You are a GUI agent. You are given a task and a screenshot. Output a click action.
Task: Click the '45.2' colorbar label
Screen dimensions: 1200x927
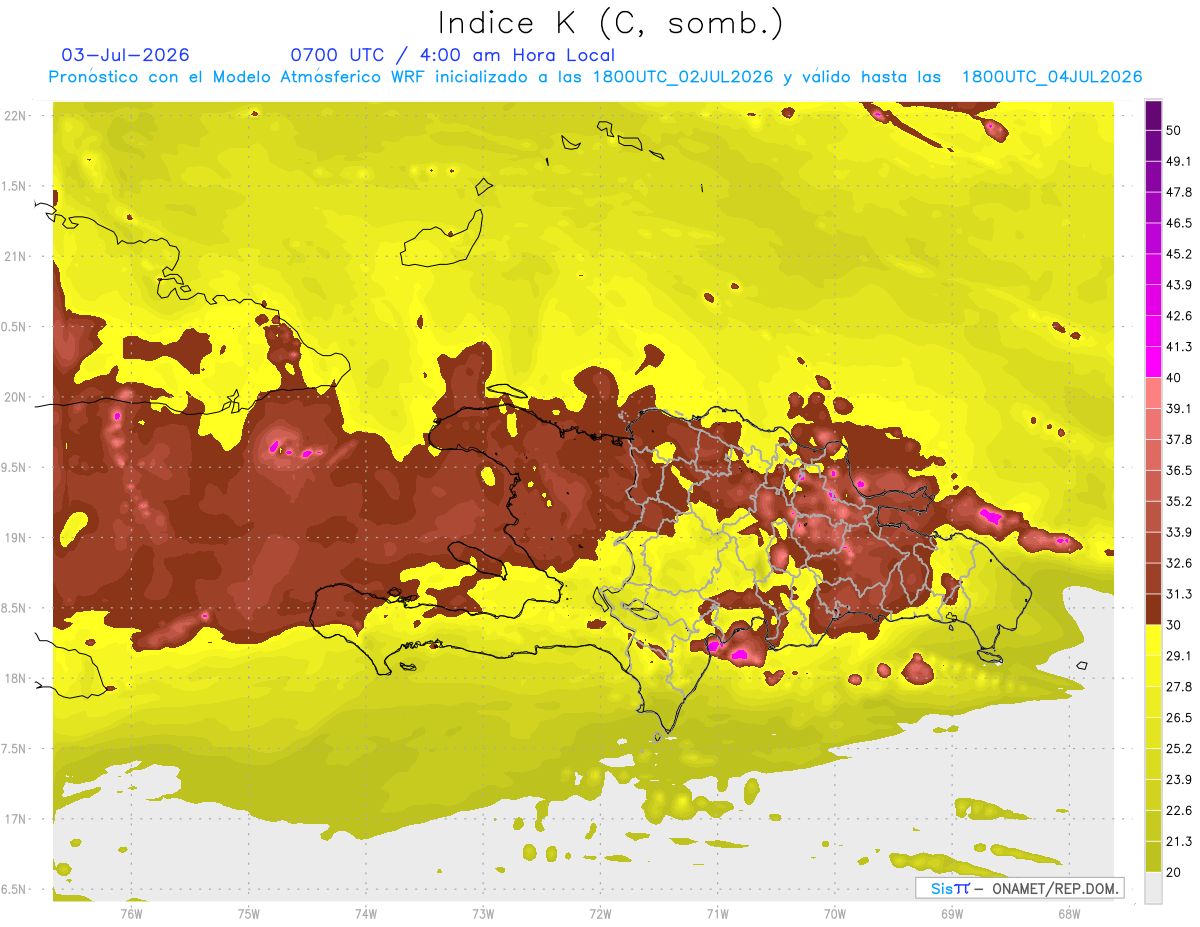coord(1179,254)
